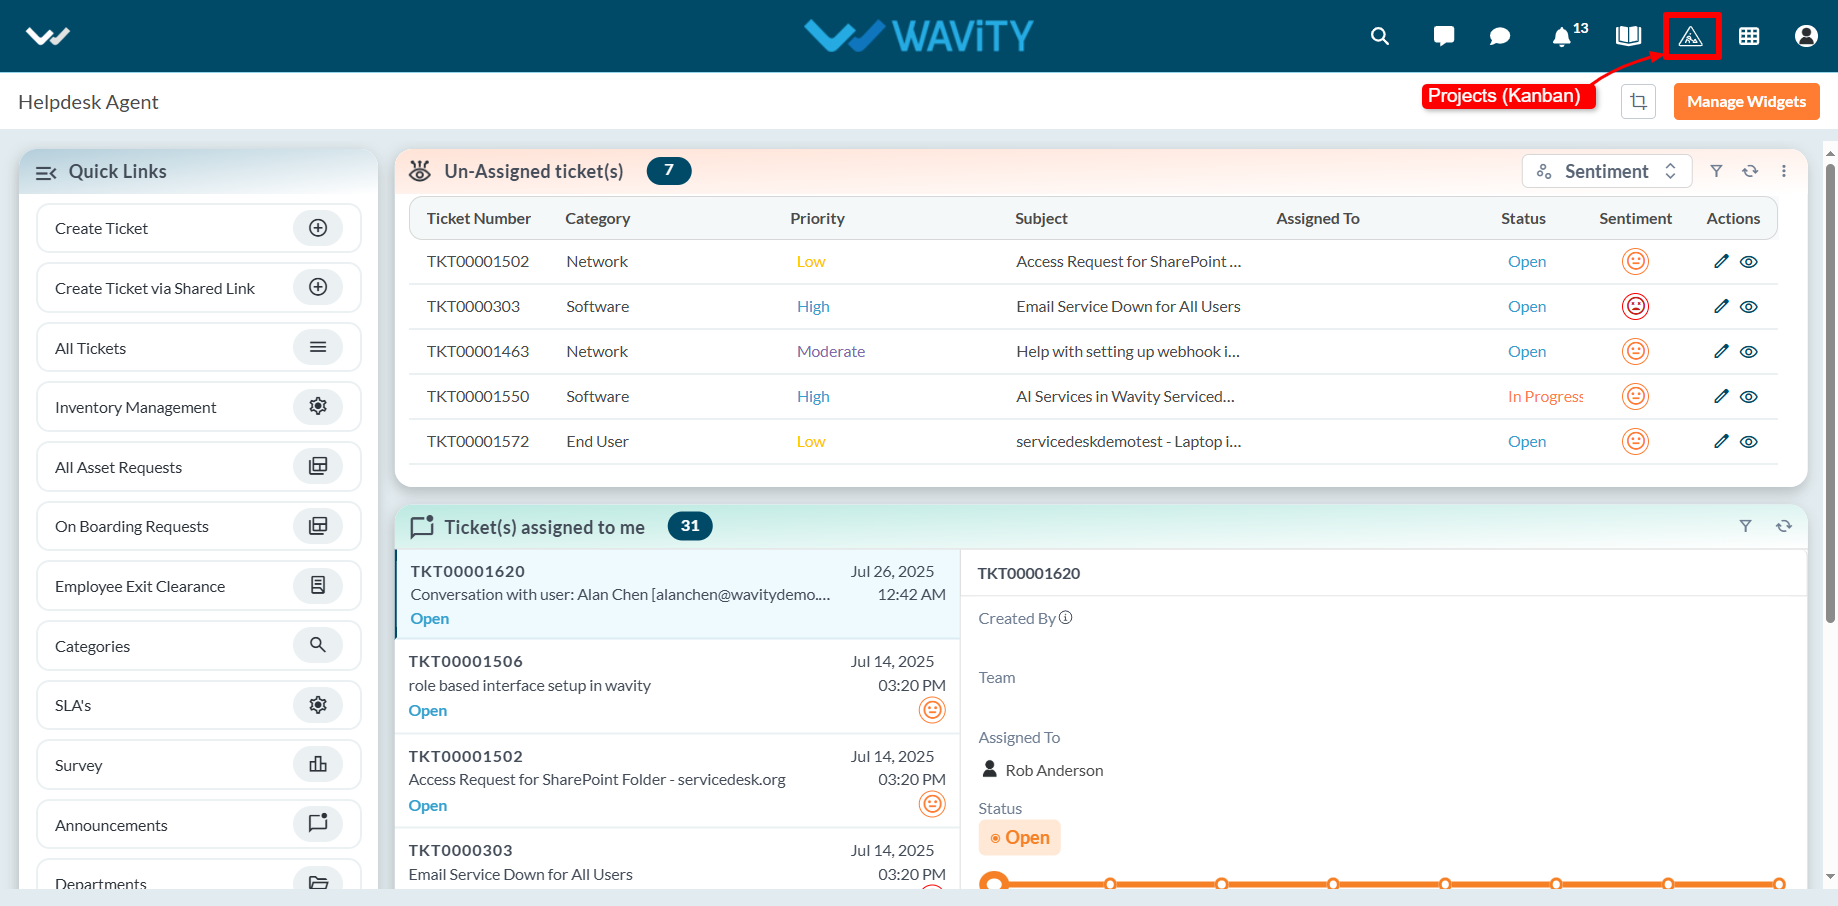
Task: Open Un-Assigned tickets three-dot menu
Action: coord(1784,171)
